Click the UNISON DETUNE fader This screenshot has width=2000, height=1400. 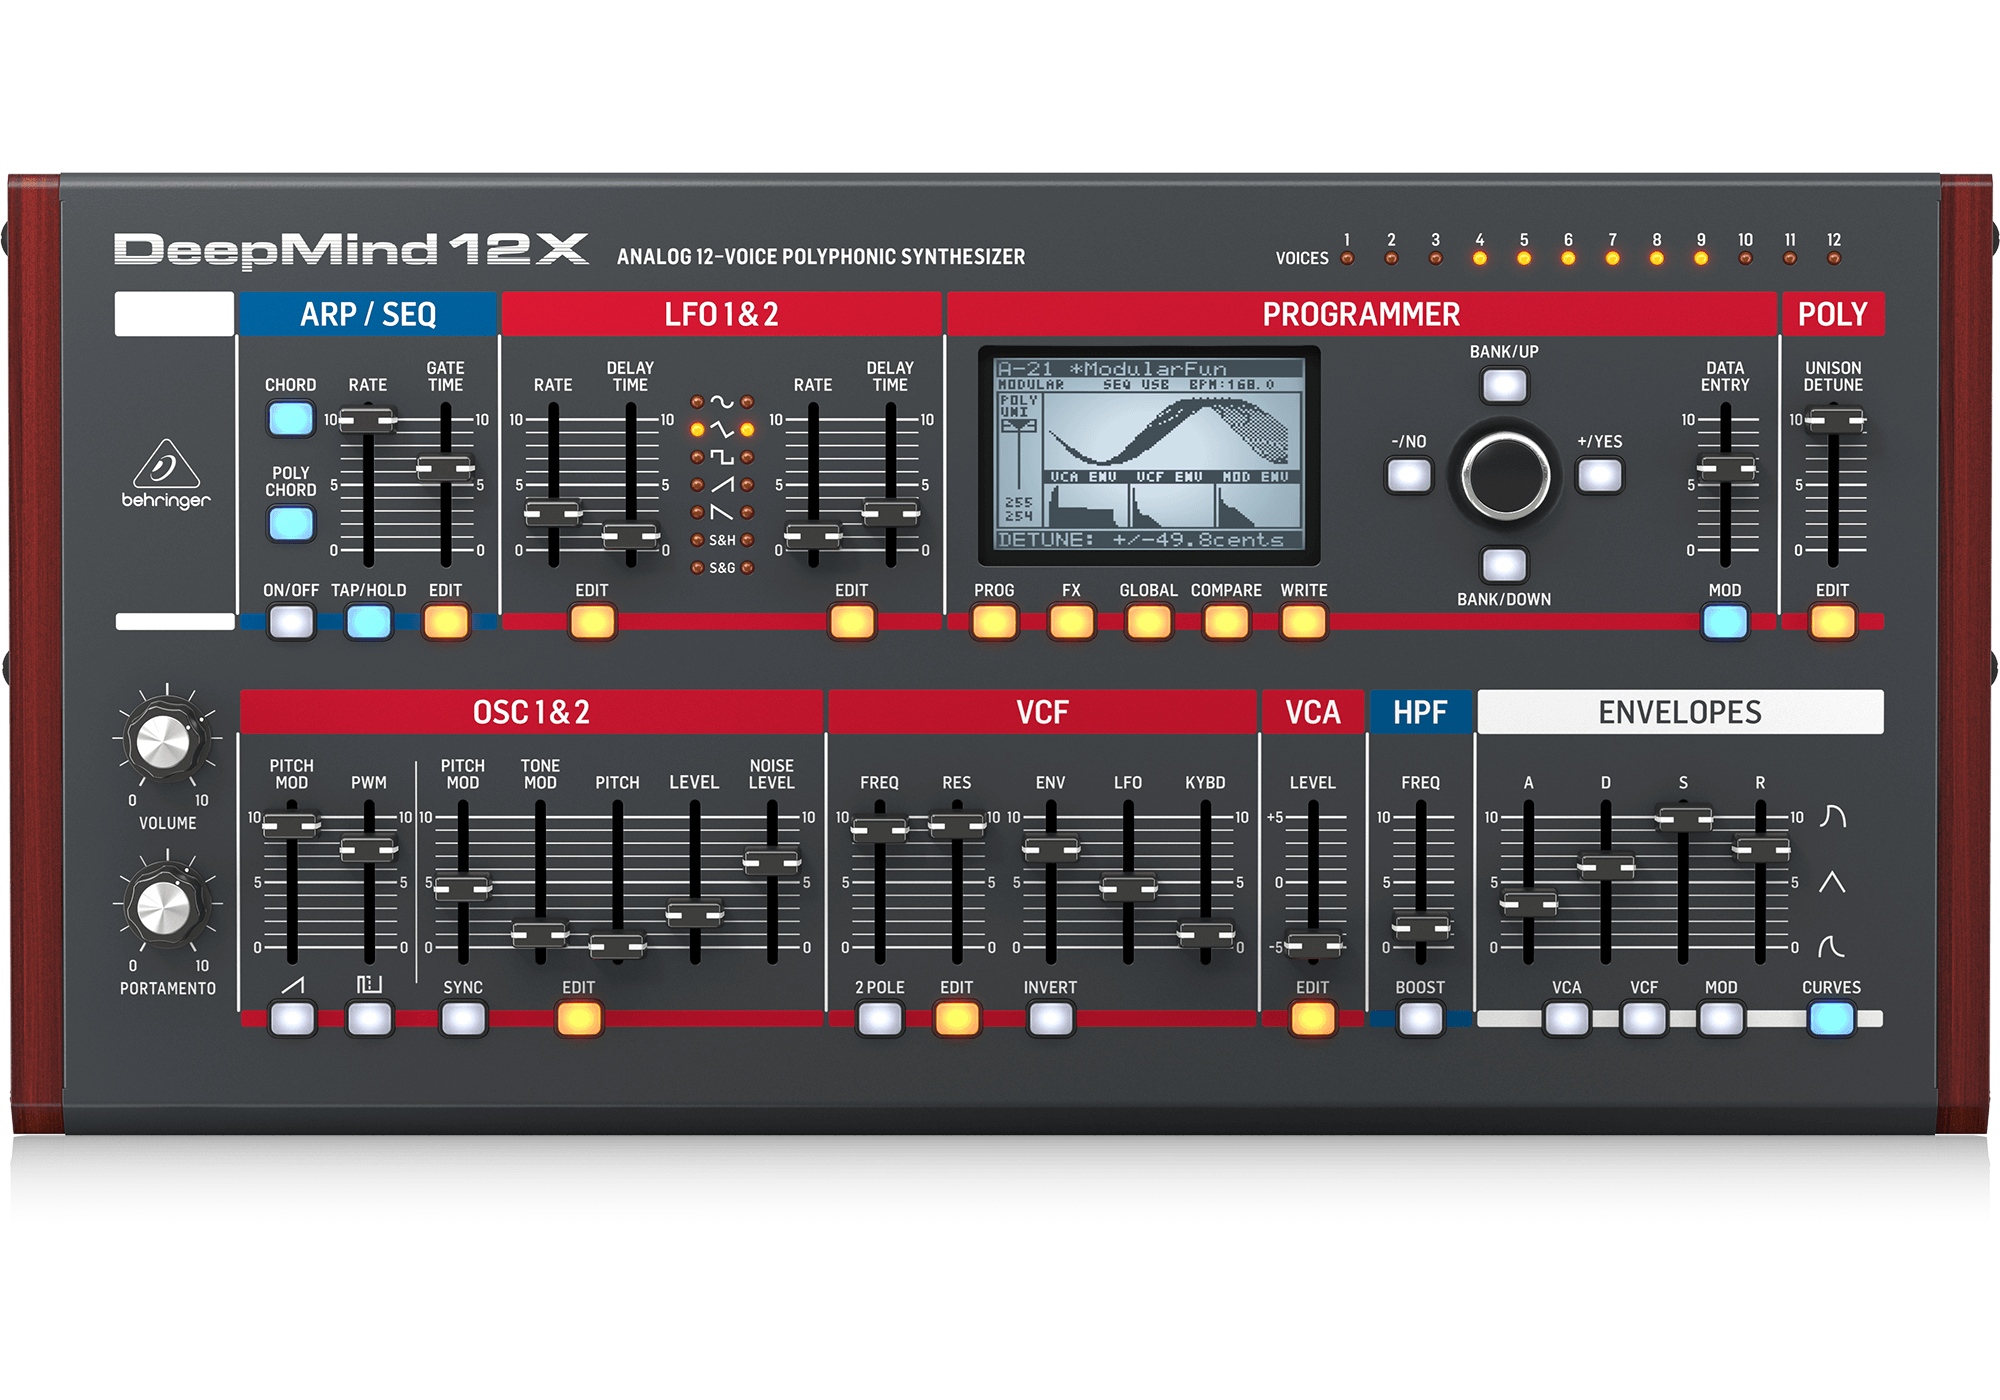[1833, 420]
